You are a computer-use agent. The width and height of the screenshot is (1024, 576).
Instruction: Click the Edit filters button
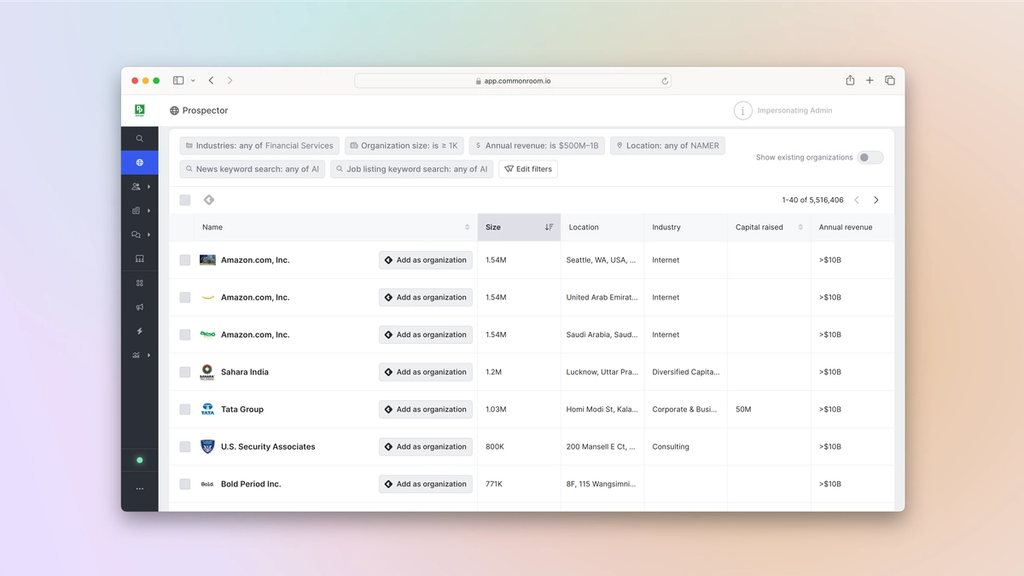(528, 169)
